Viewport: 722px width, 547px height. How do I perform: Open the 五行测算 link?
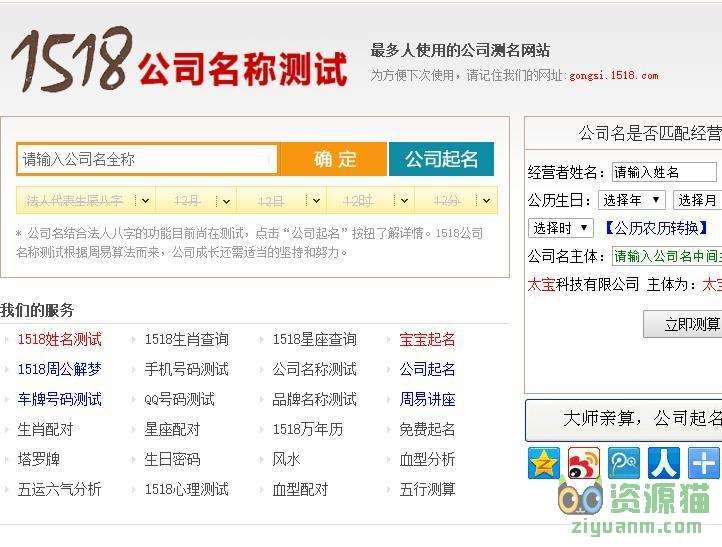point(427,489)
